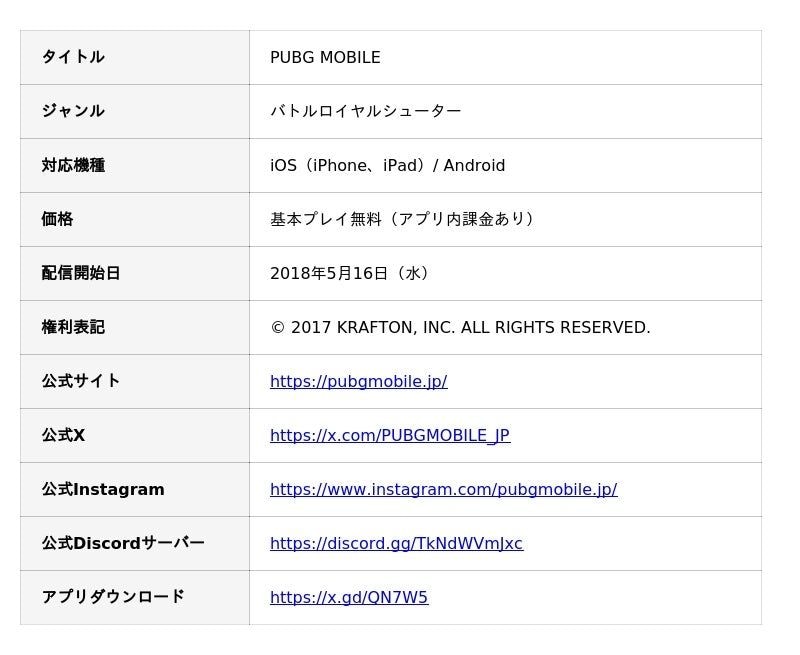Select the バトルロイヤルシューター genre text
Screen dimensions: 800x655
point(365,111)
